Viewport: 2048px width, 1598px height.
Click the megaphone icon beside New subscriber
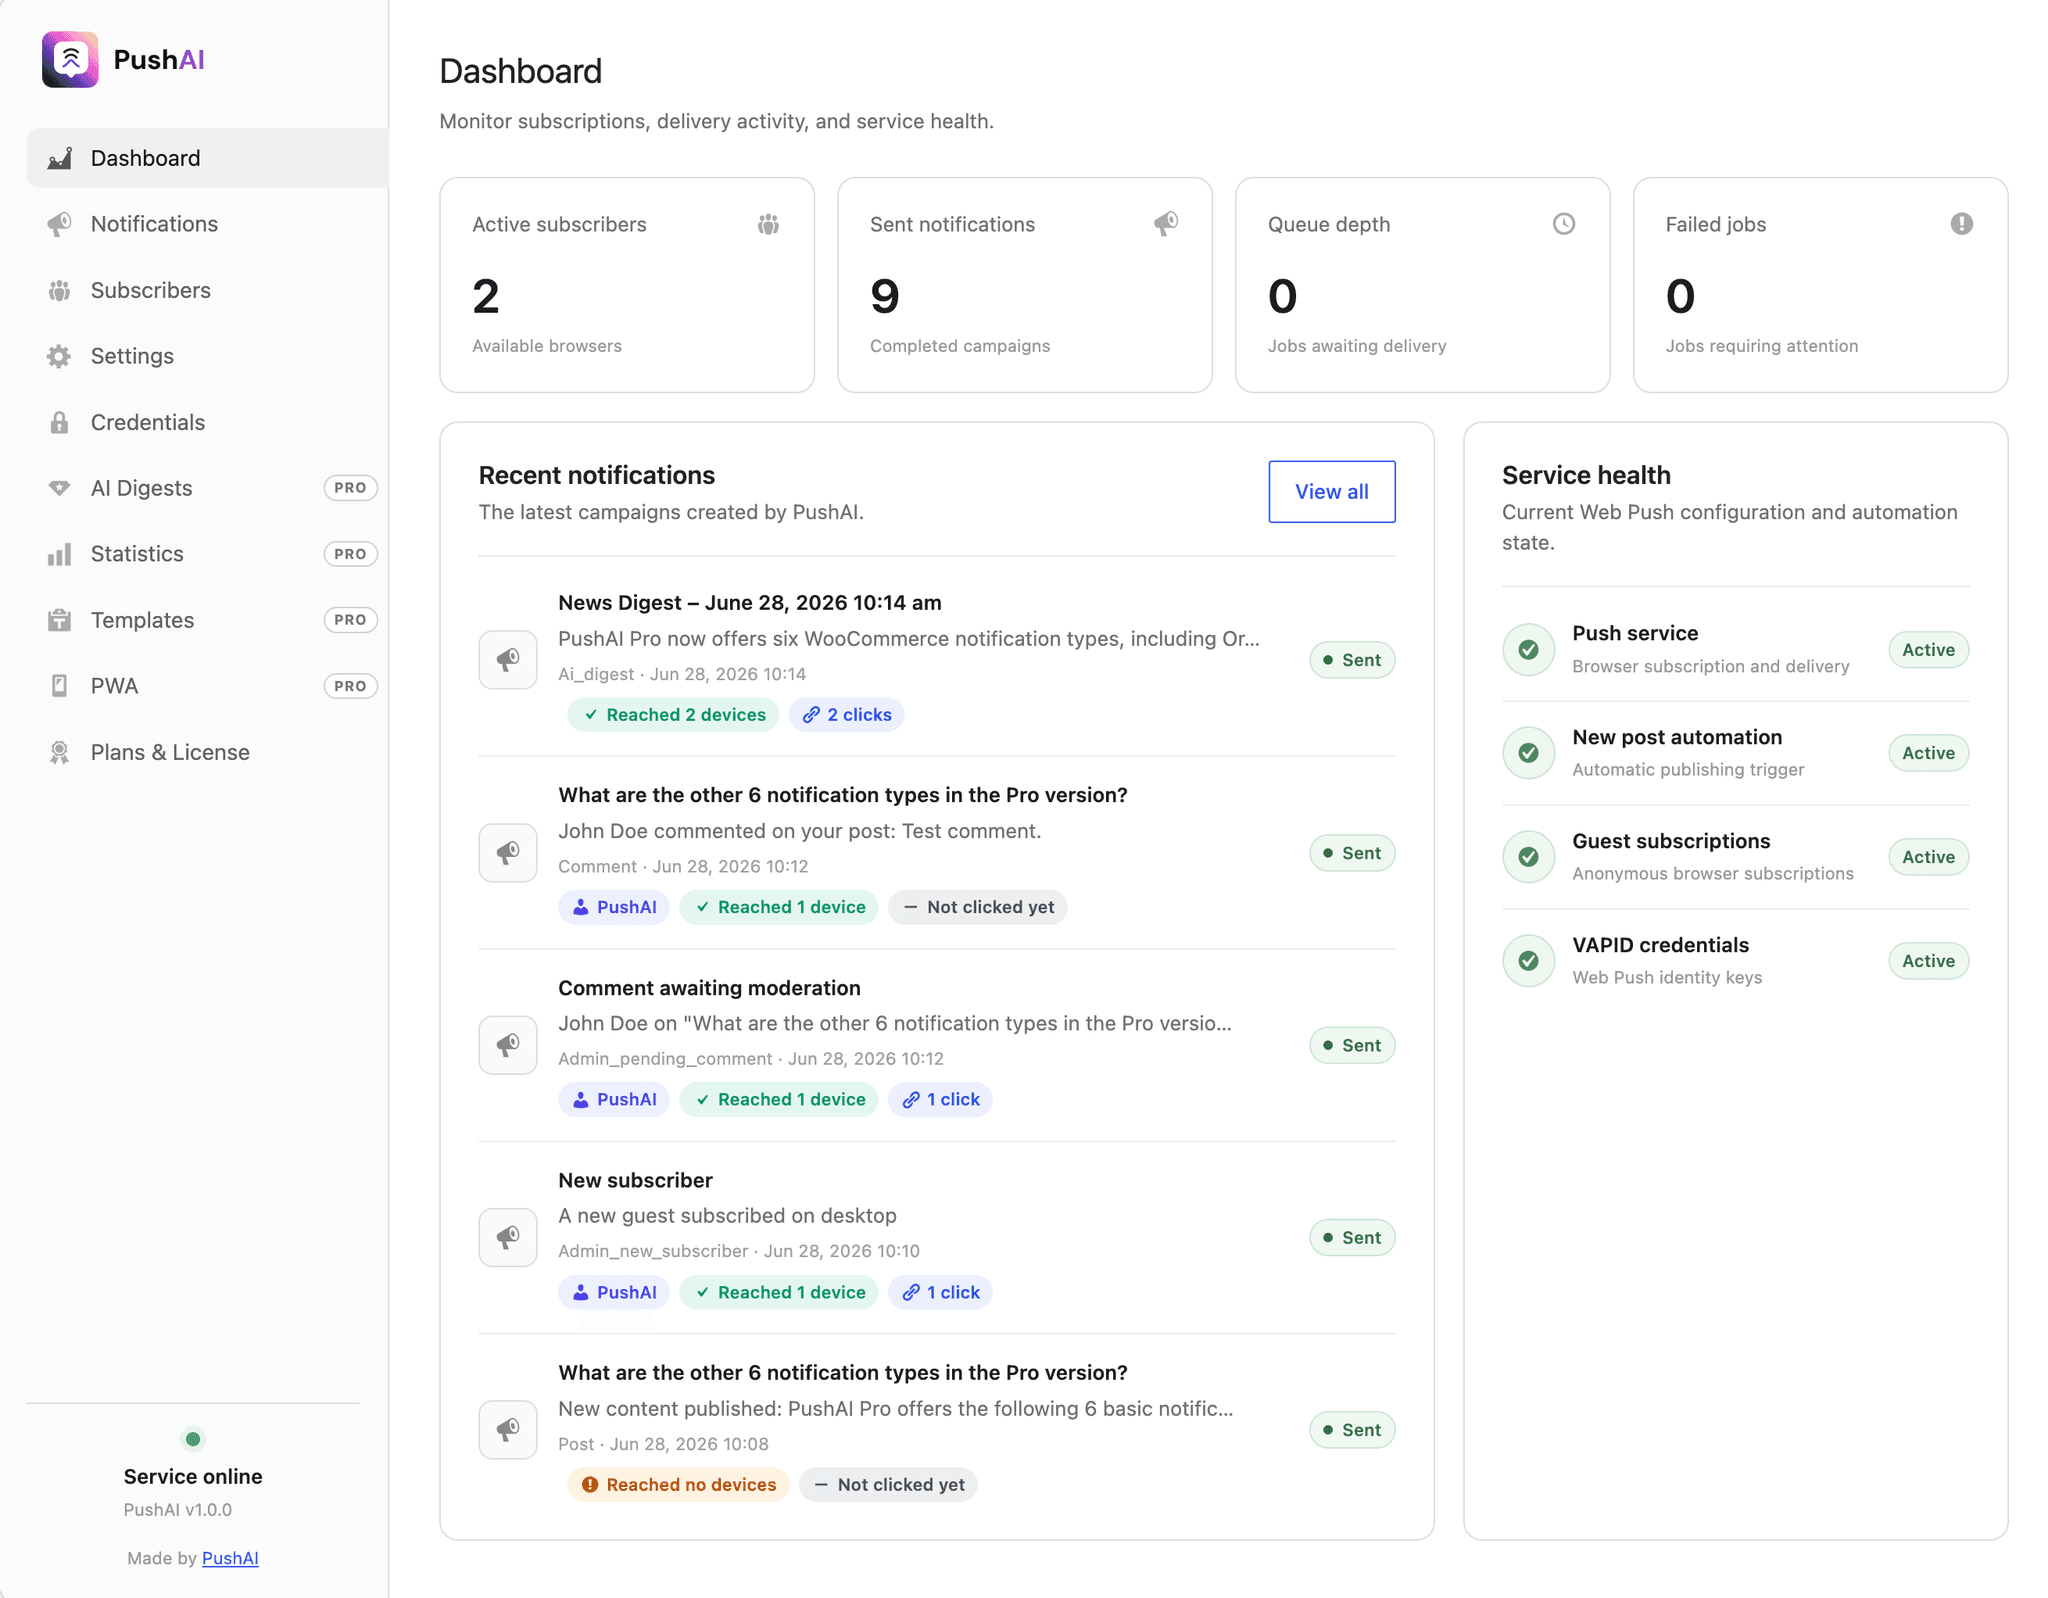tap(508, 1237)
